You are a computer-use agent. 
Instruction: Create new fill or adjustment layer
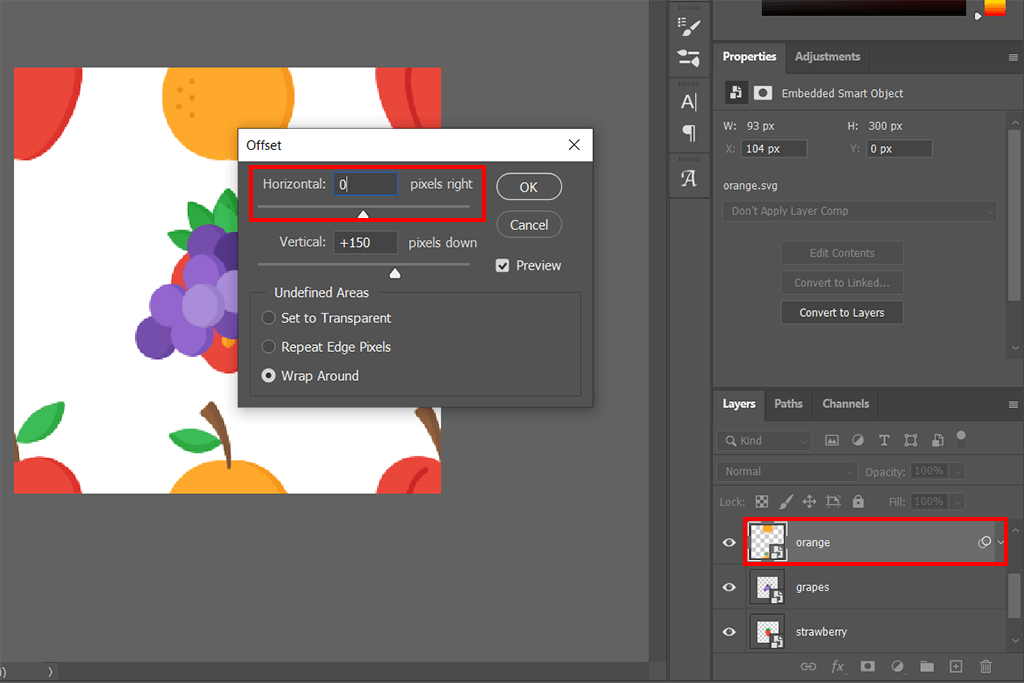click(897, 667)
